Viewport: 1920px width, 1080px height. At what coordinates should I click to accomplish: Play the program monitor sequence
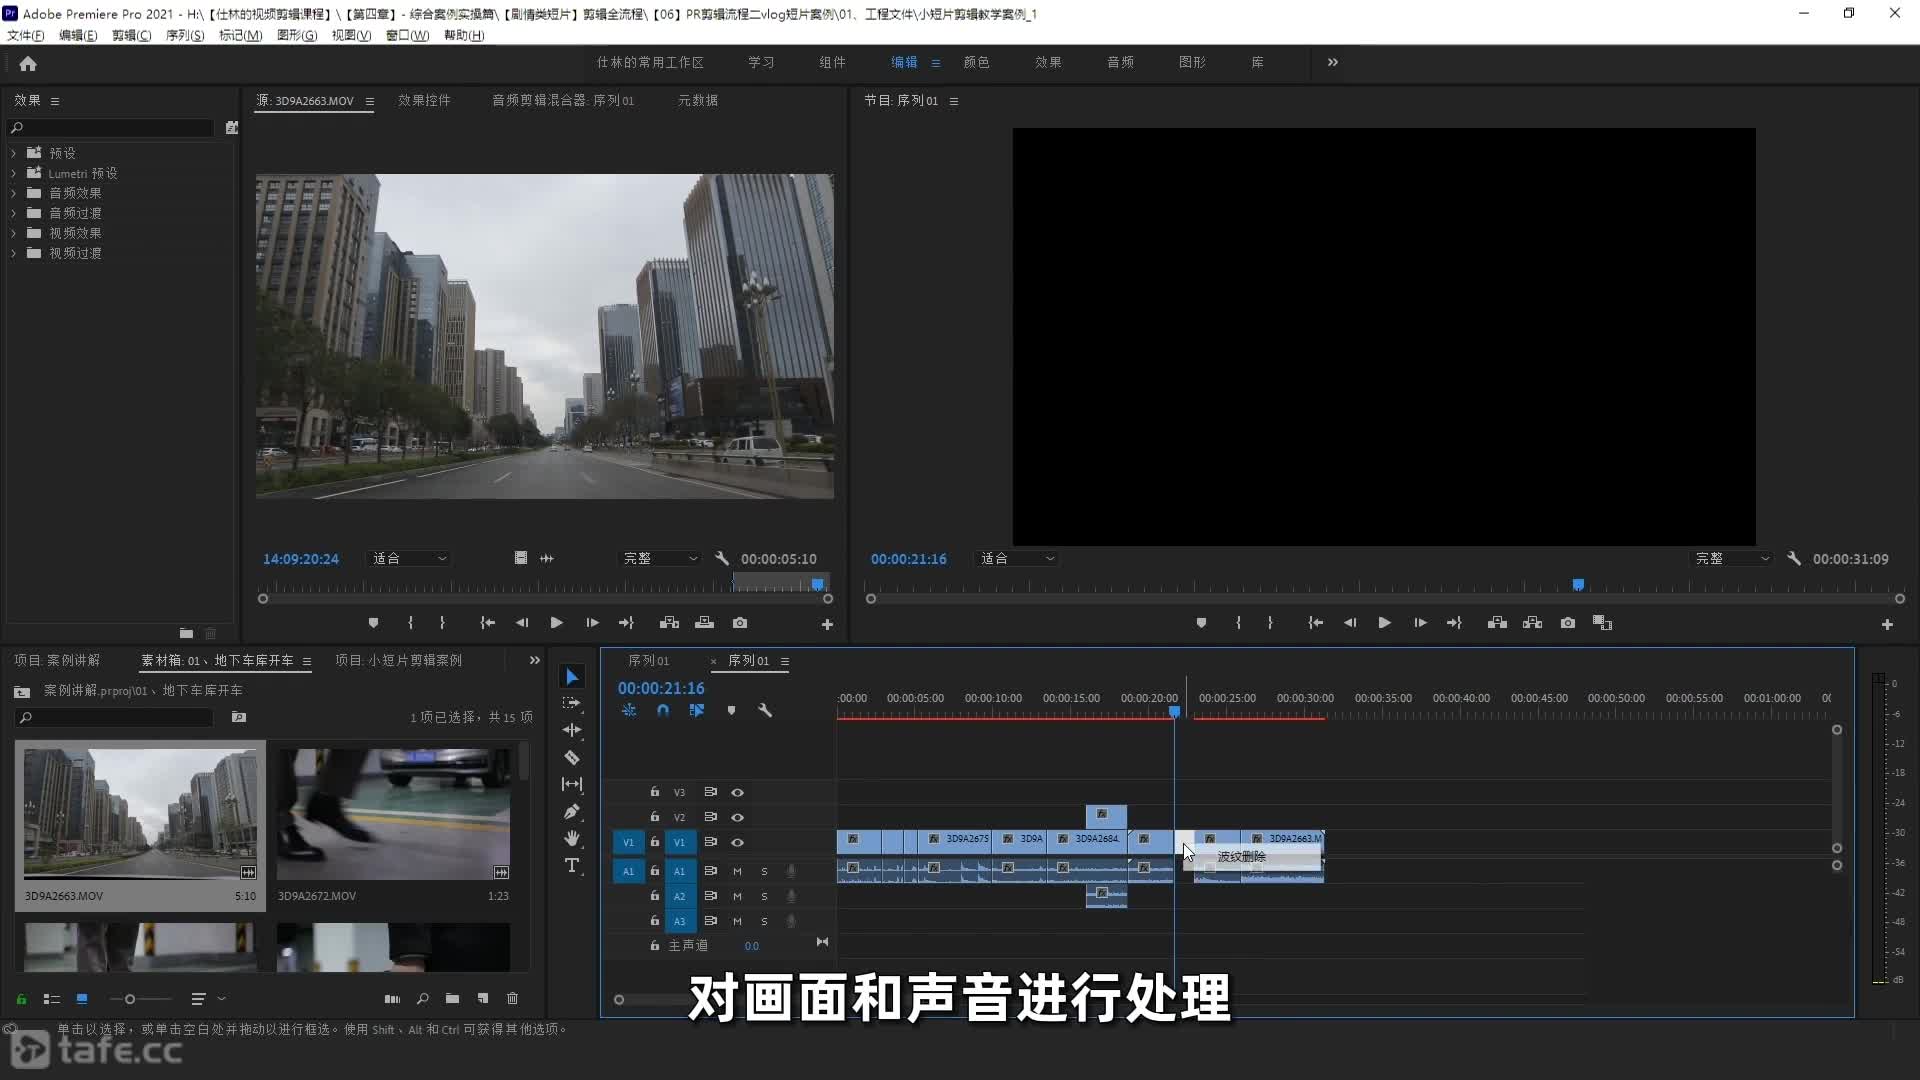(x=1385, y=622)
